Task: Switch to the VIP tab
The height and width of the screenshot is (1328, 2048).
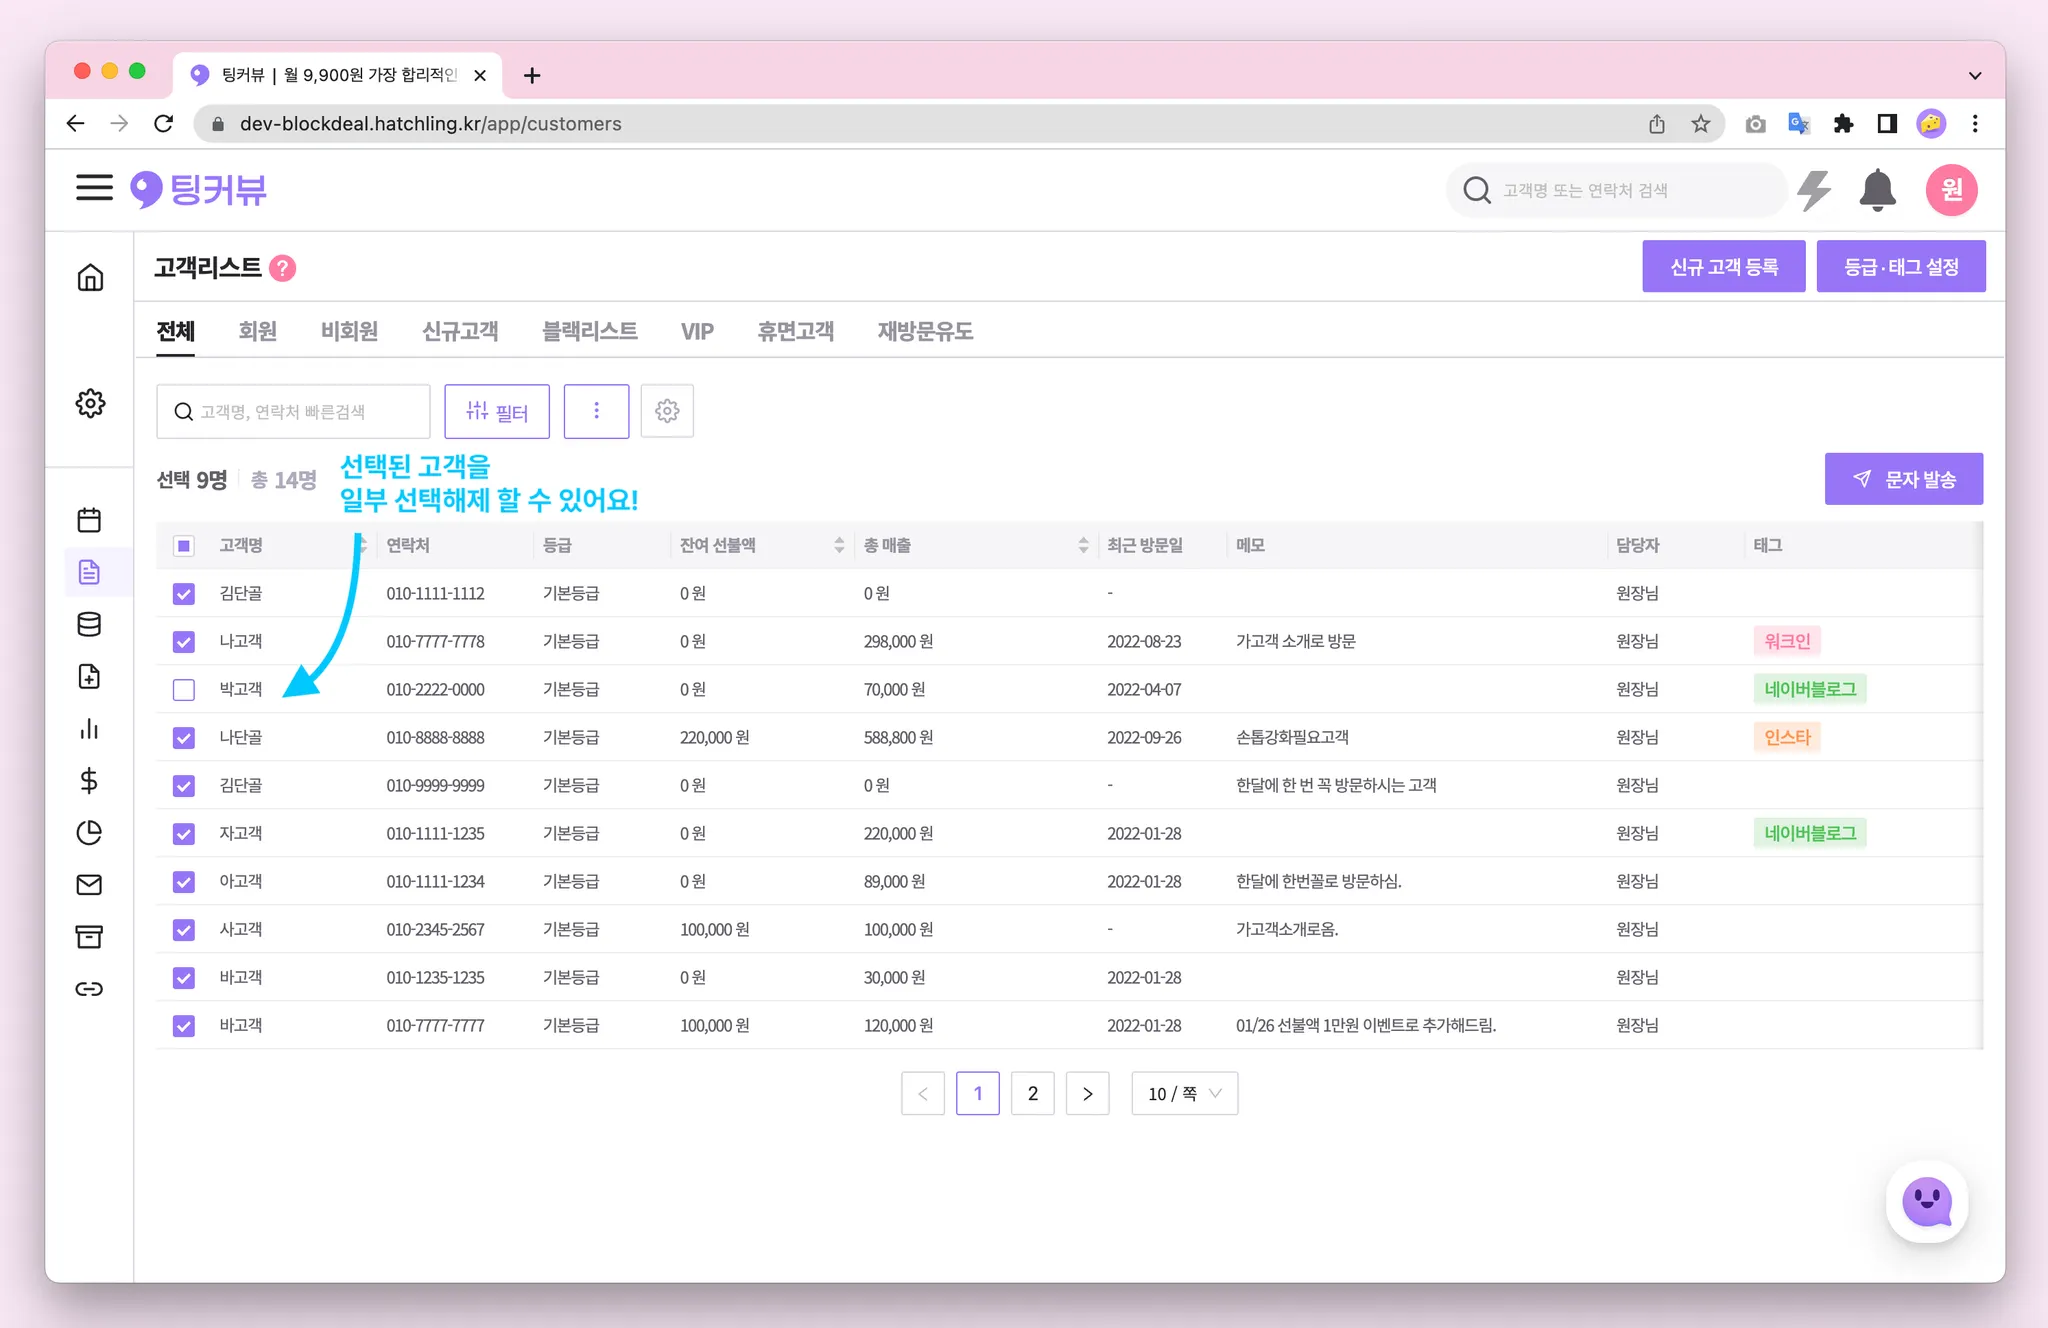Action: click(697, 331)
